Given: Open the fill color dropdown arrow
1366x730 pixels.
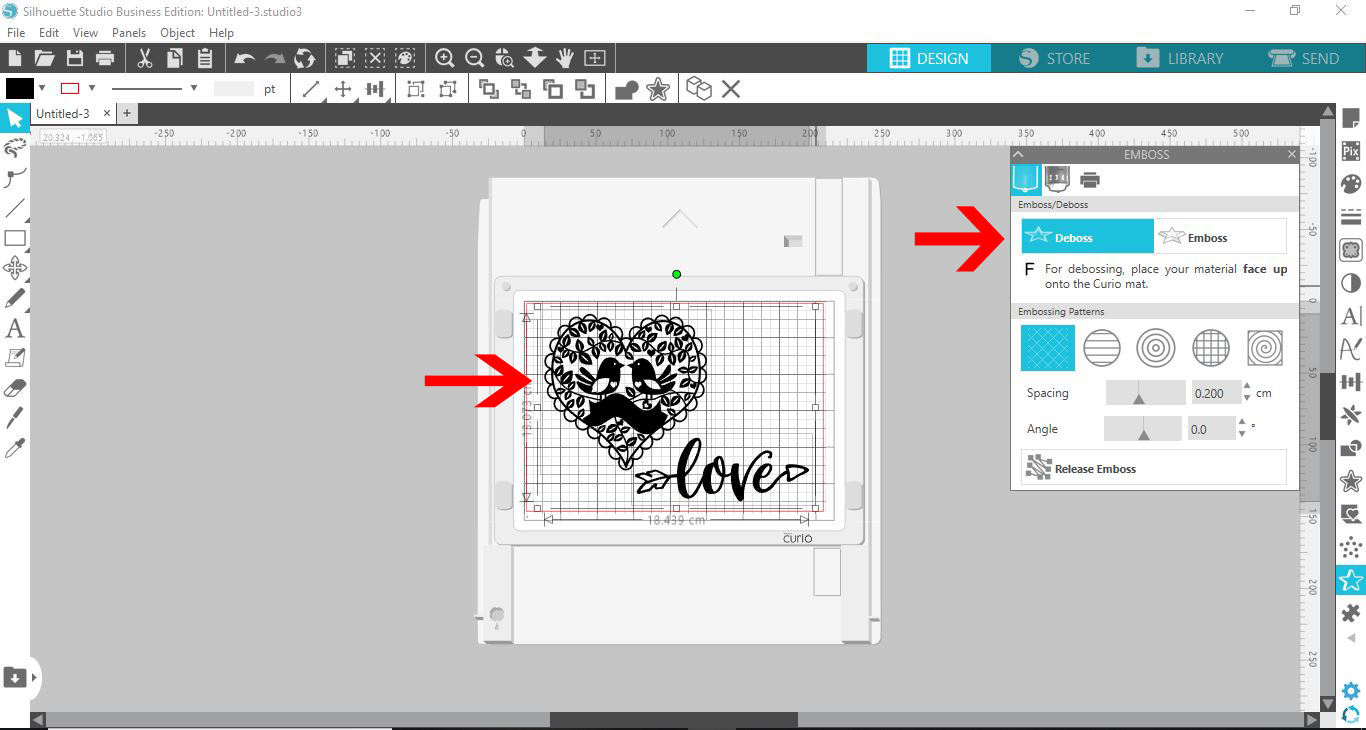Looking at the screenshot, I should pos(42,88).
